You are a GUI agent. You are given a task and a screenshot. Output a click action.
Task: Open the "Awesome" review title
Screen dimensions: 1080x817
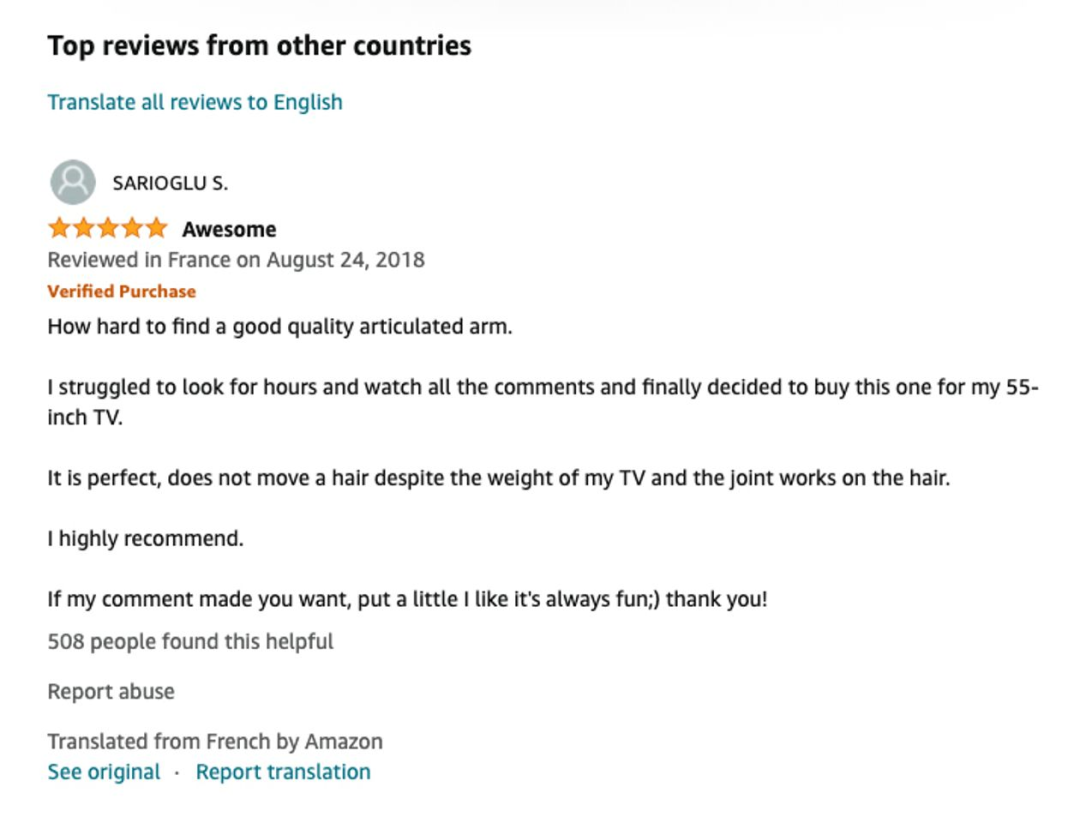pos(229,230)
